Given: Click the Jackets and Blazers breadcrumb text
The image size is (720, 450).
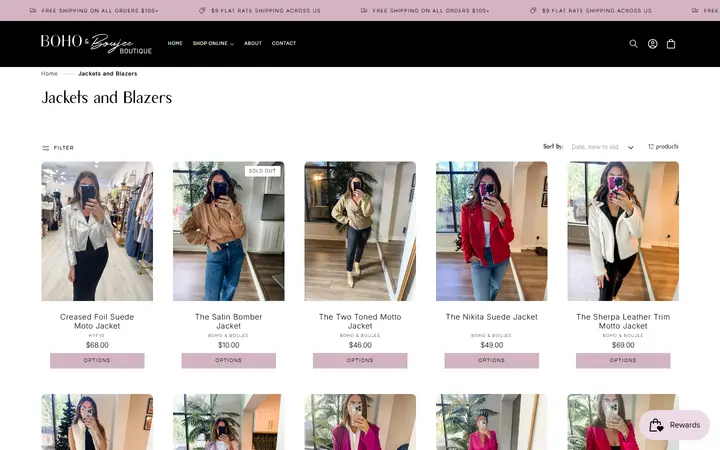Looking at the screenshot, I should click(x=107, y=73).
